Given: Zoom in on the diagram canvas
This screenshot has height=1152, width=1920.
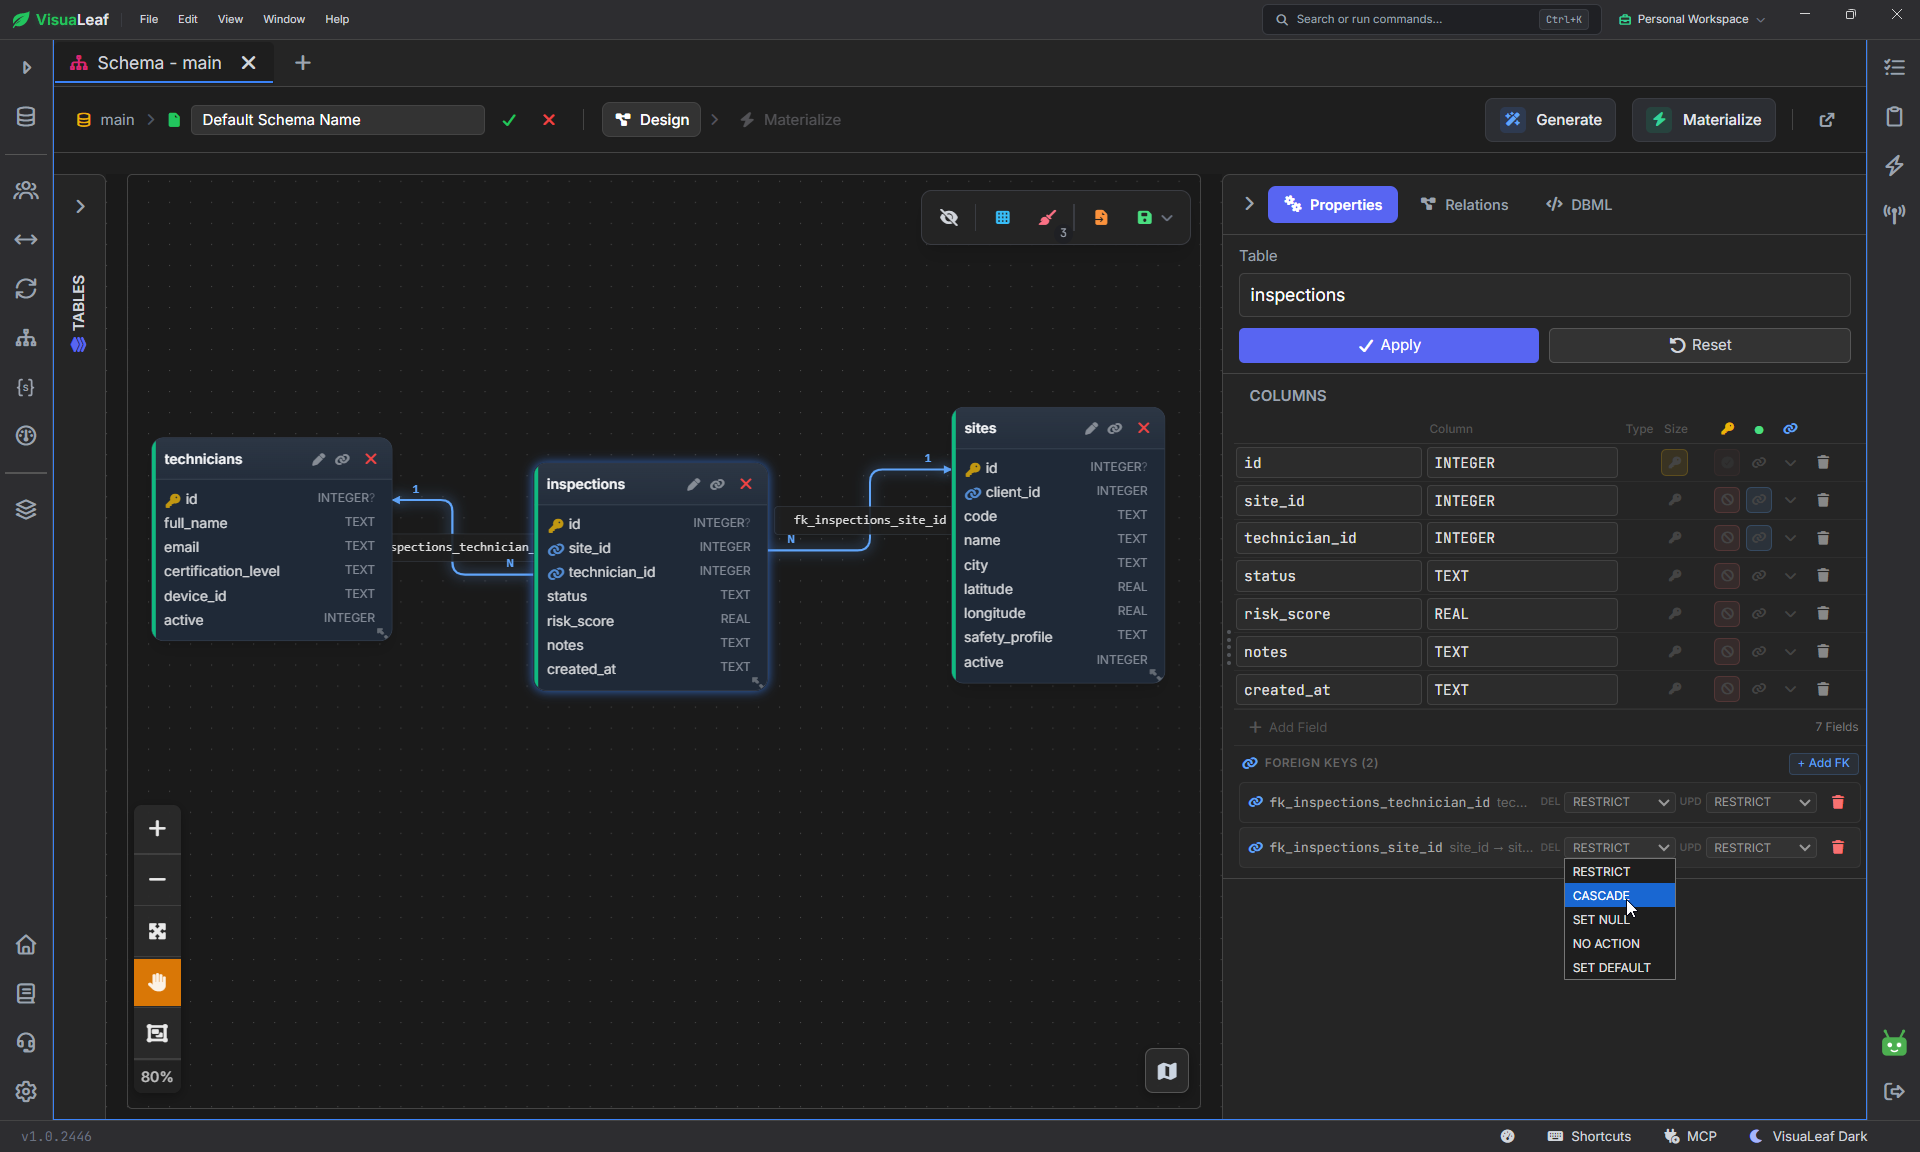Looking at the screenshot, I should pyautogui.click(x=157, y=828).
